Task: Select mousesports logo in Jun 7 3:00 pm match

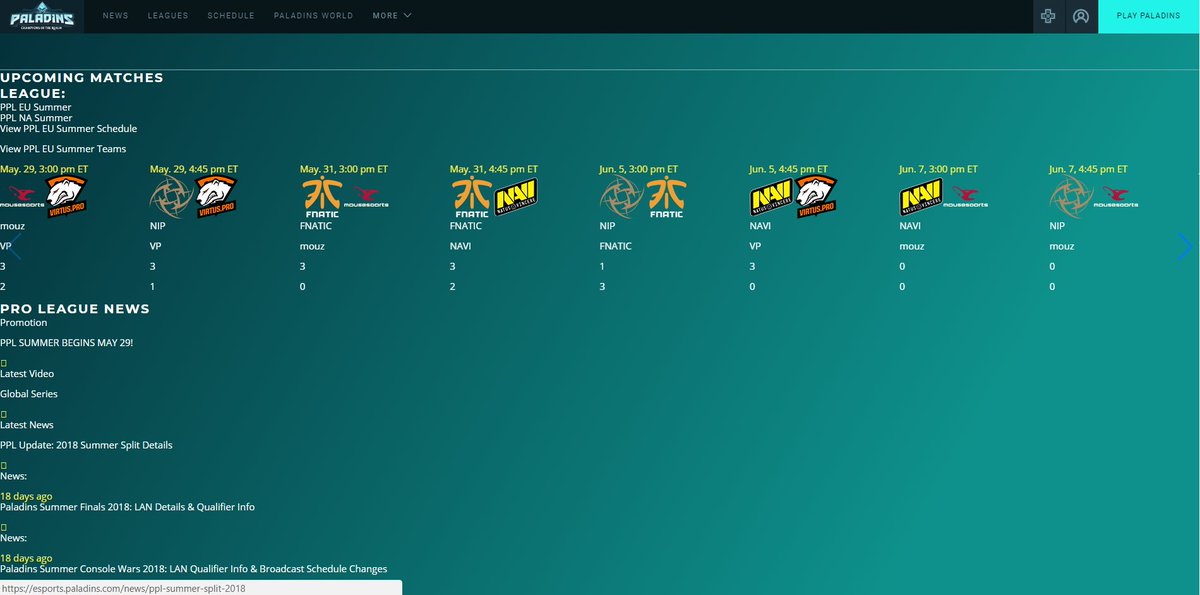Action: 967,197
